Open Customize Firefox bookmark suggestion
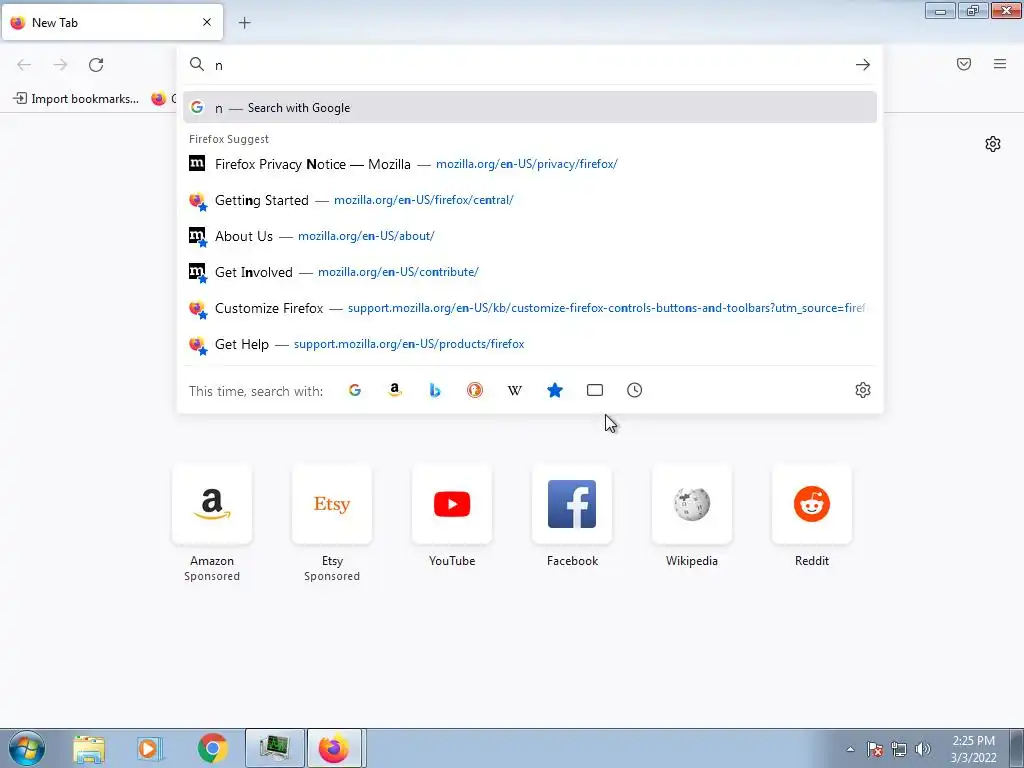Image resolution: width=1024 pixels, height=768 pixels. coord(530,308)
